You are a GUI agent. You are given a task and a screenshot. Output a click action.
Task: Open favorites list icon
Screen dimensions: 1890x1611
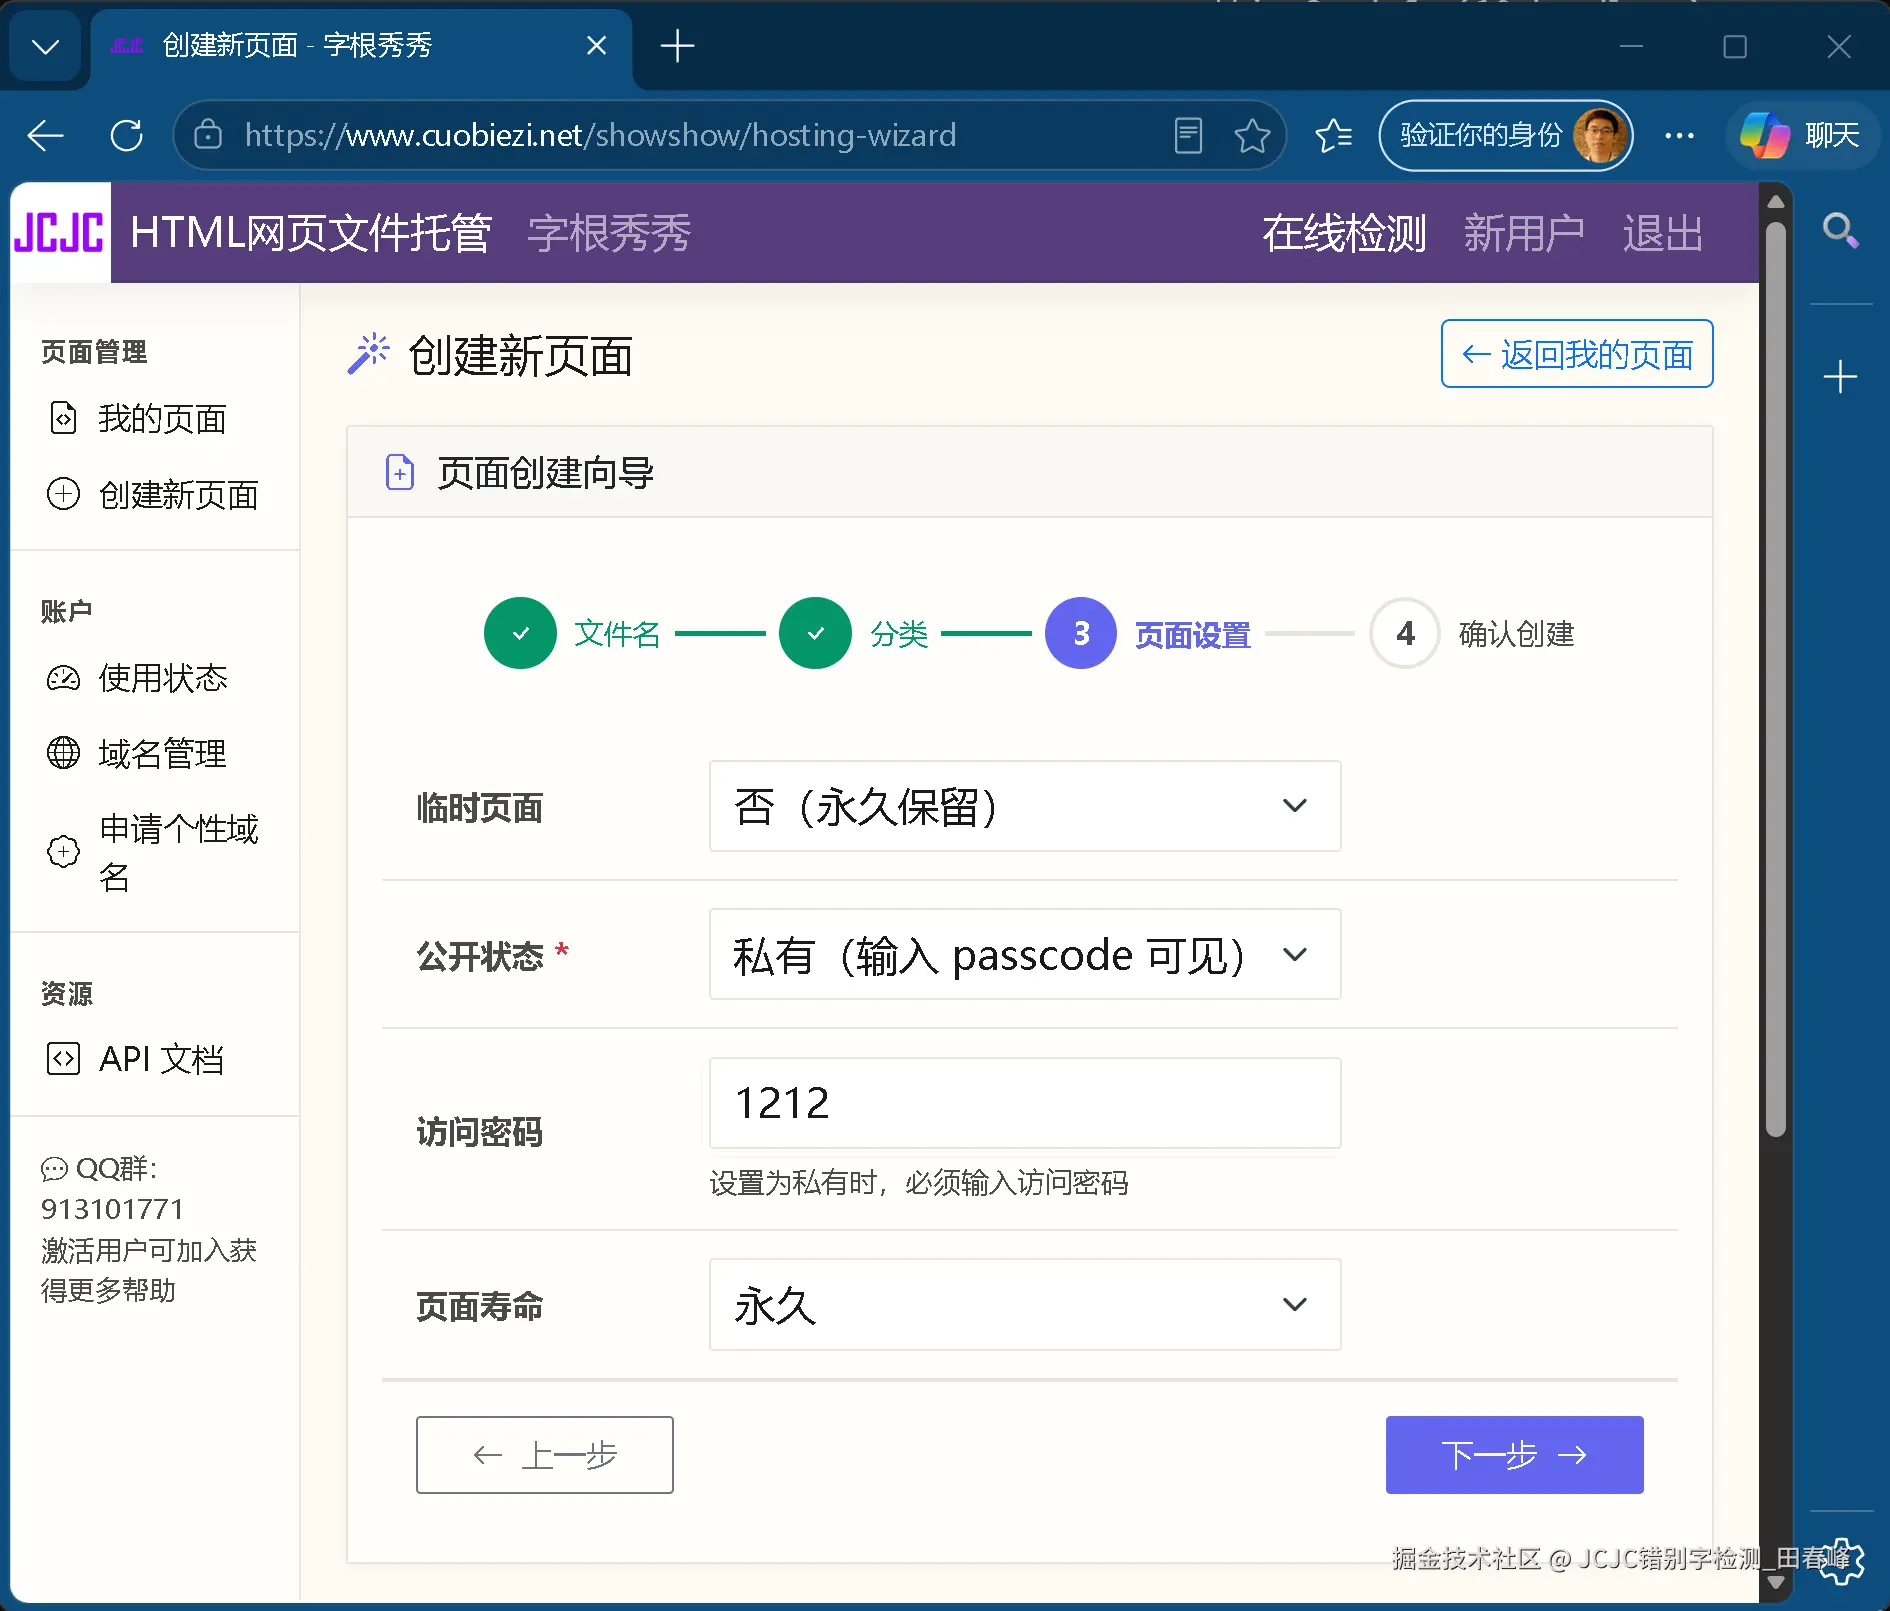pos(1334,135)
